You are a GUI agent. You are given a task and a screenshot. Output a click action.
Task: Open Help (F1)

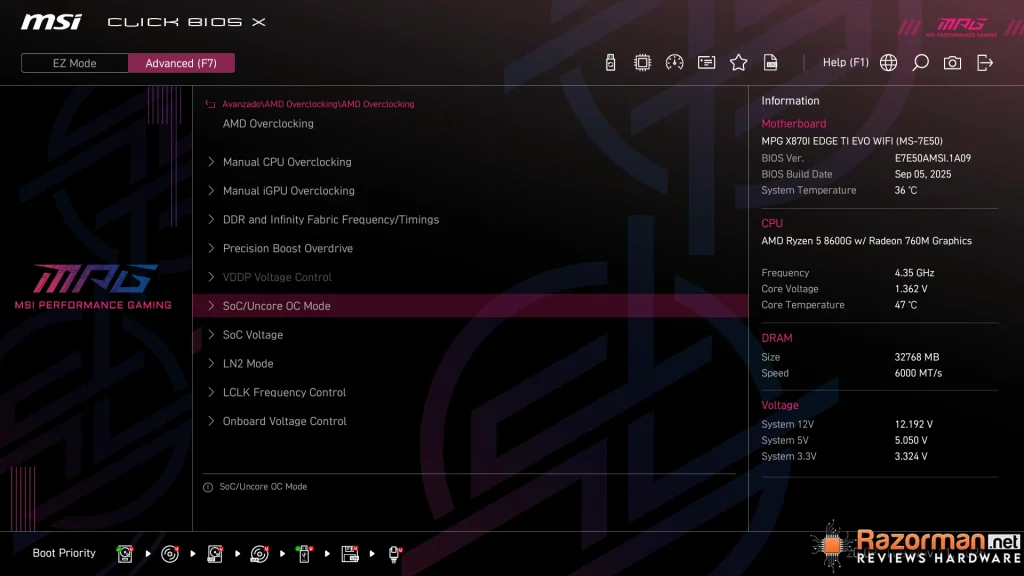[x=845, y=63]
